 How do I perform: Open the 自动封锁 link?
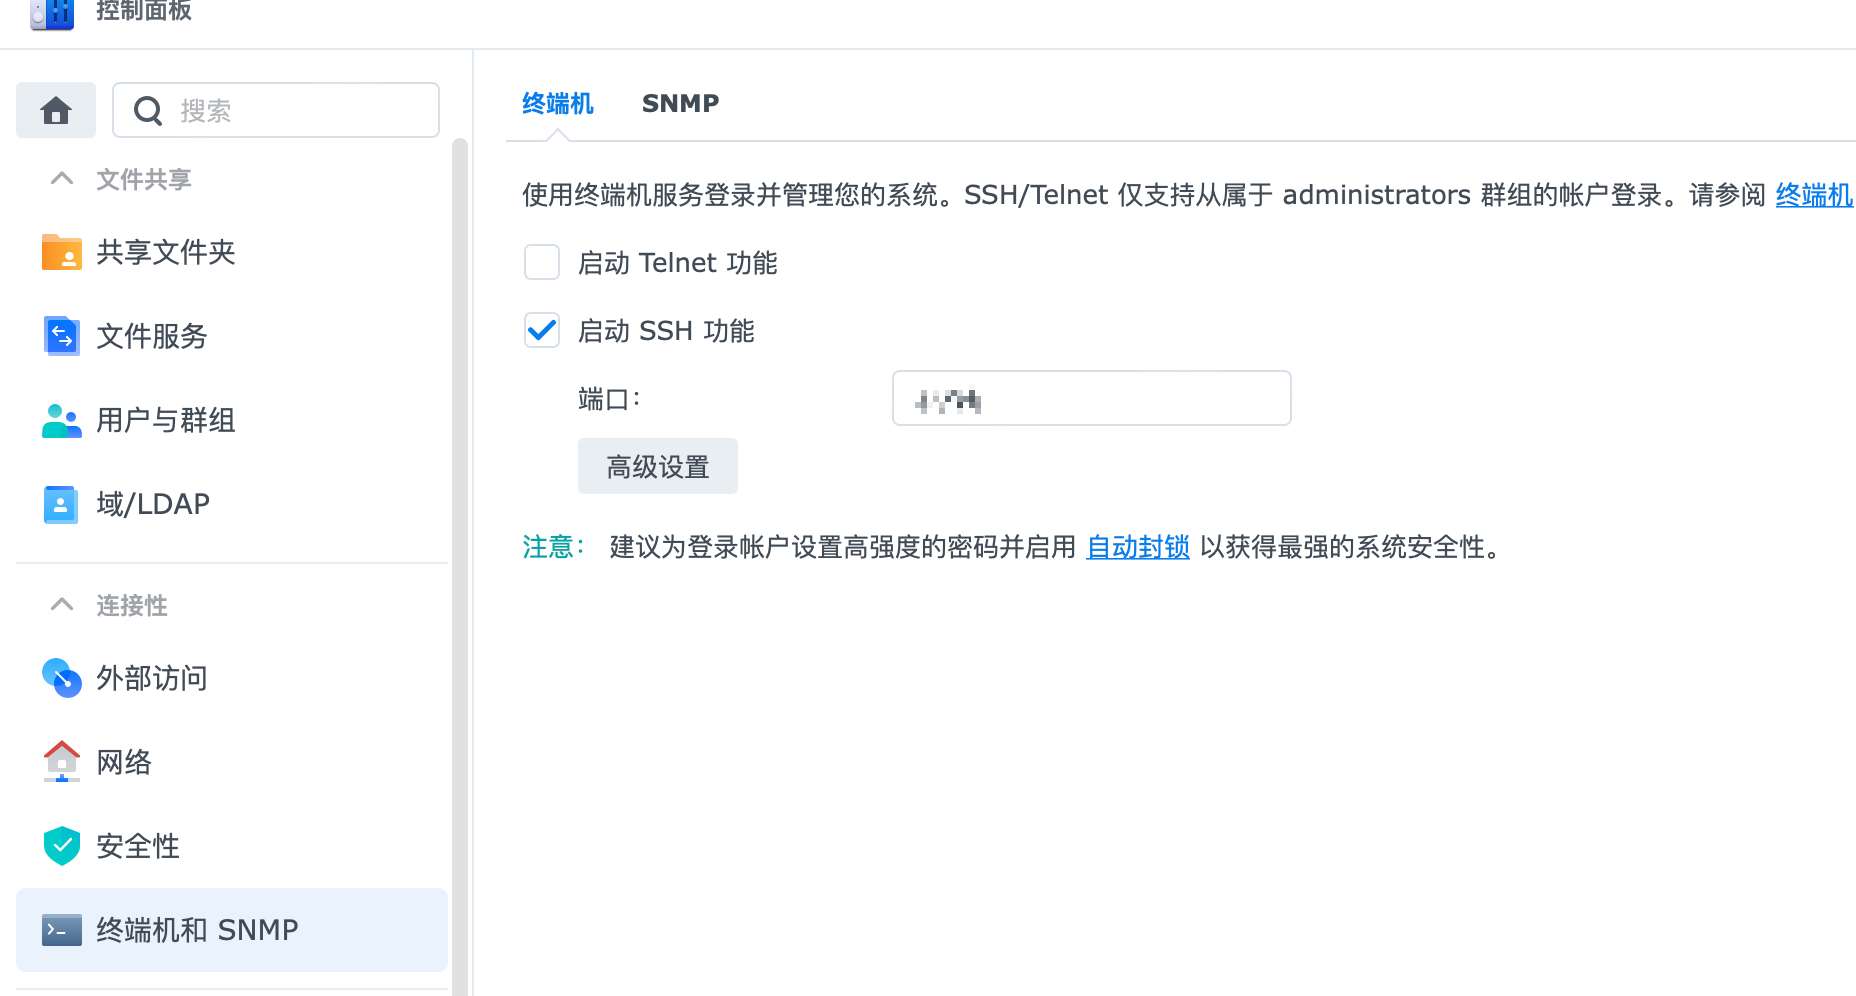click(x=1138, y=547)
